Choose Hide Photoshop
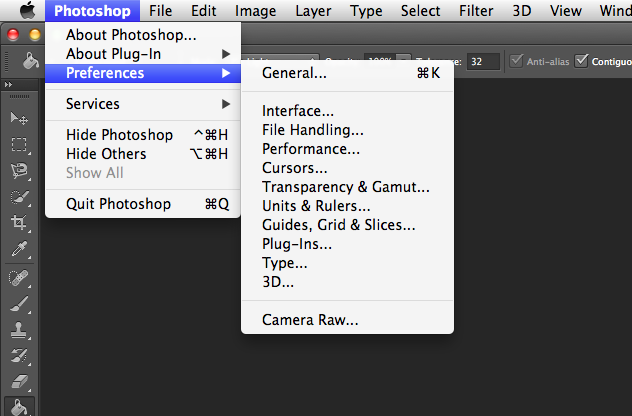 tap(143, 135)
